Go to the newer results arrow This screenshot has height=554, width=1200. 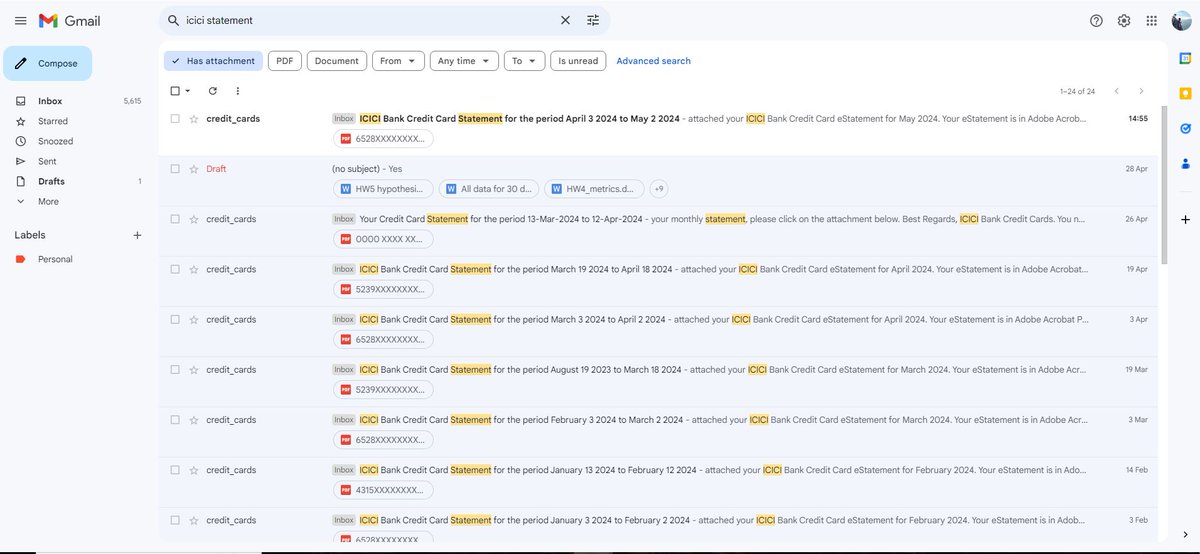click(x=1117, y=91)
